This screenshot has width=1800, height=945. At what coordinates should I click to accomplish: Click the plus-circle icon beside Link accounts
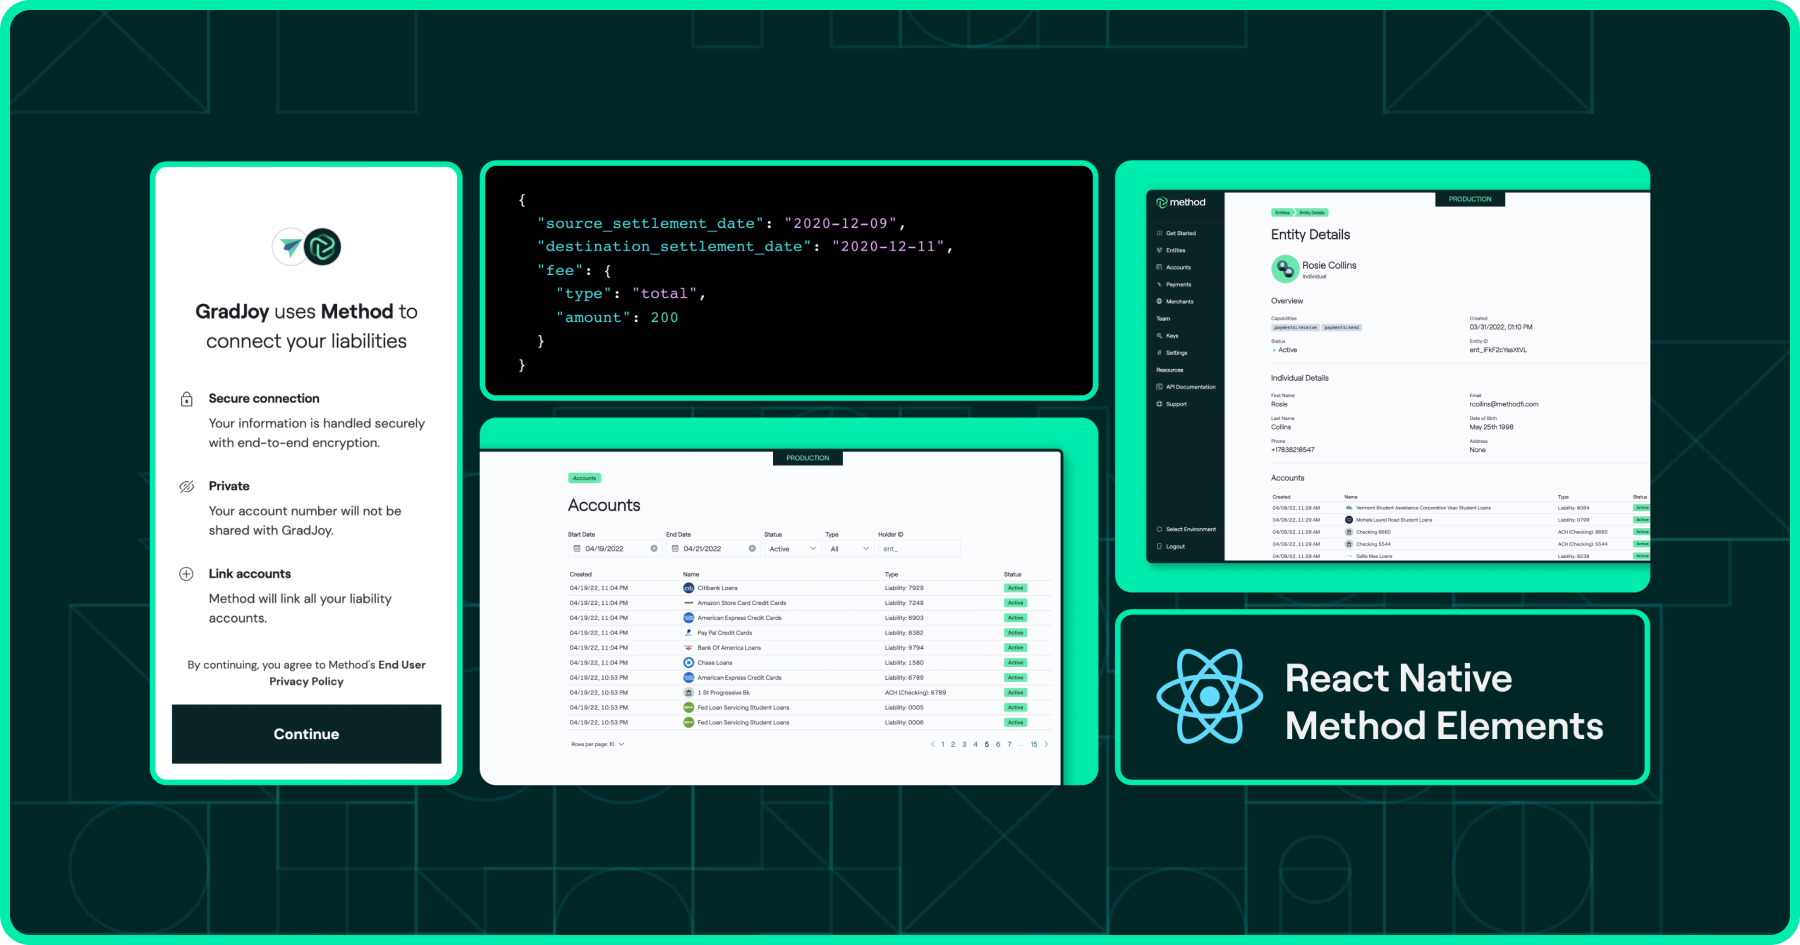186,574
